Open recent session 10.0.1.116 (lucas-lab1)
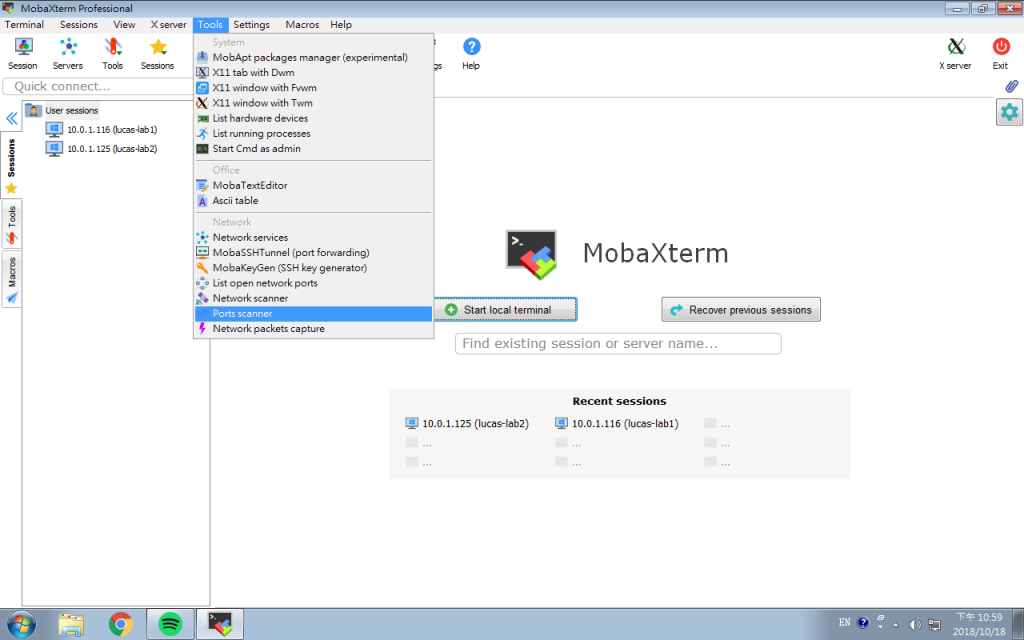This screenshot has width=1024, height=640. [617, 423]
